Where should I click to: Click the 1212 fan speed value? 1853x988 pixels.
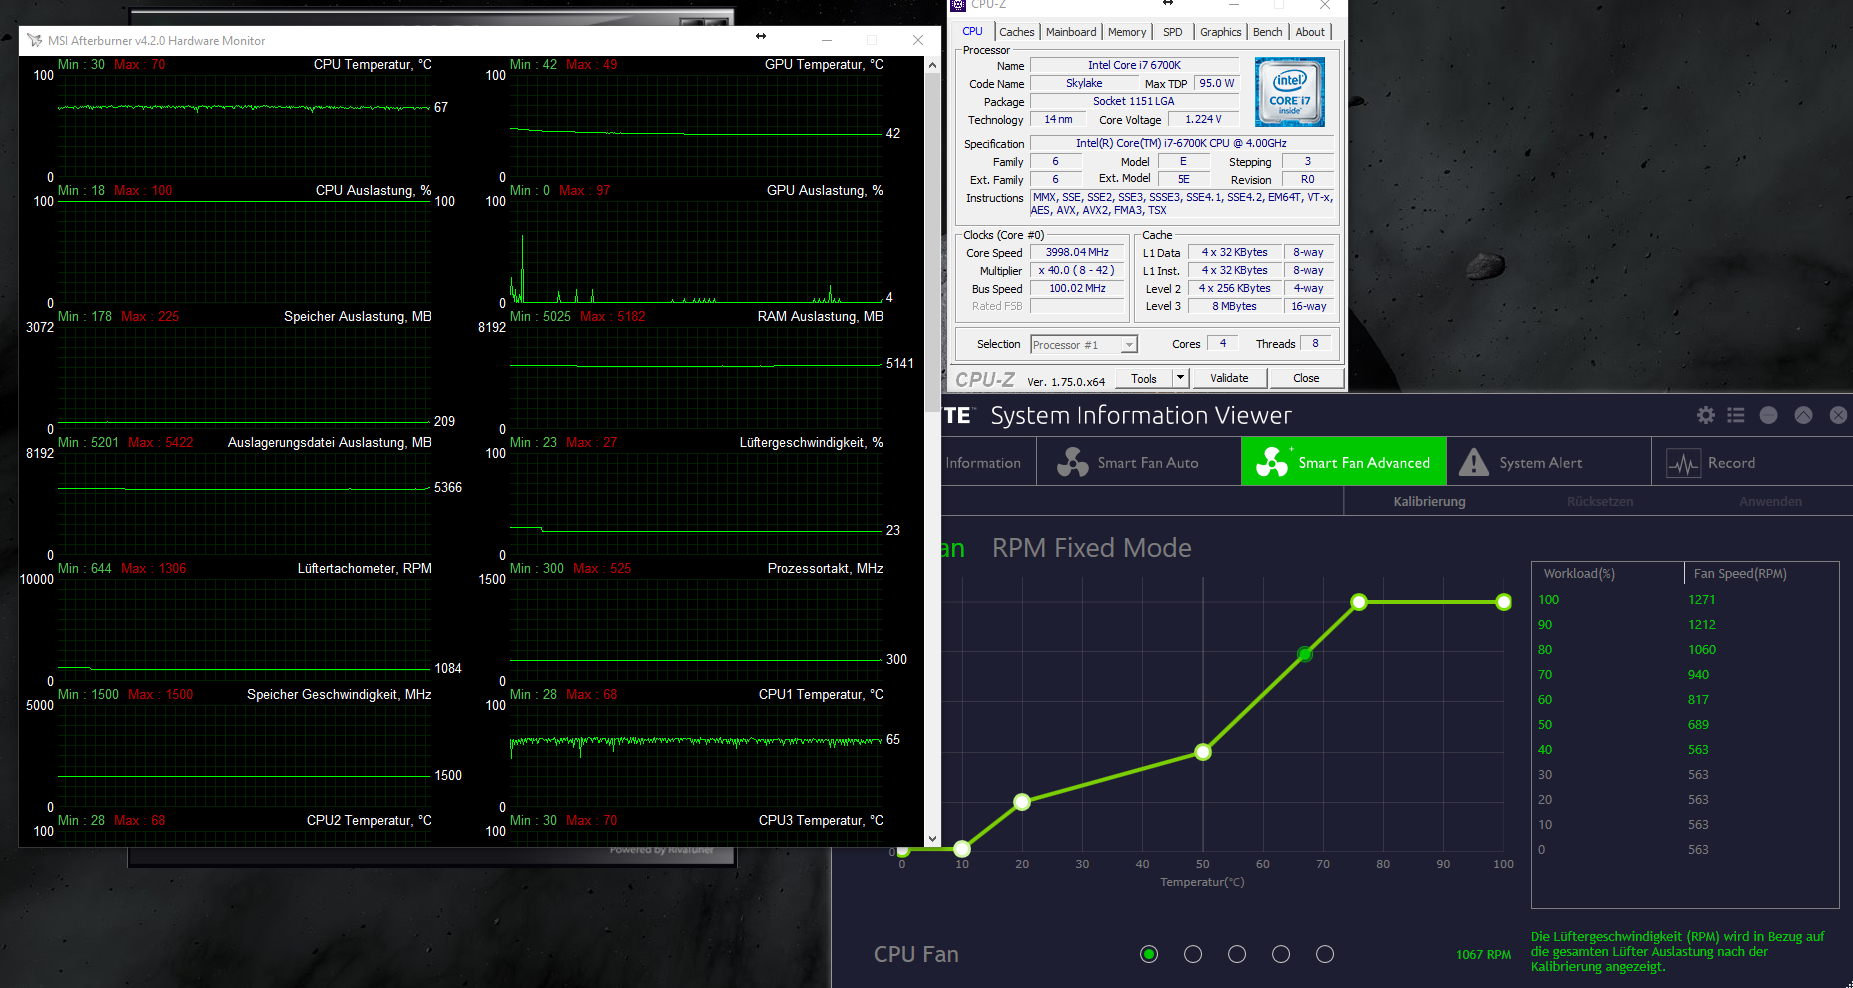click(x=1702, y=625)
